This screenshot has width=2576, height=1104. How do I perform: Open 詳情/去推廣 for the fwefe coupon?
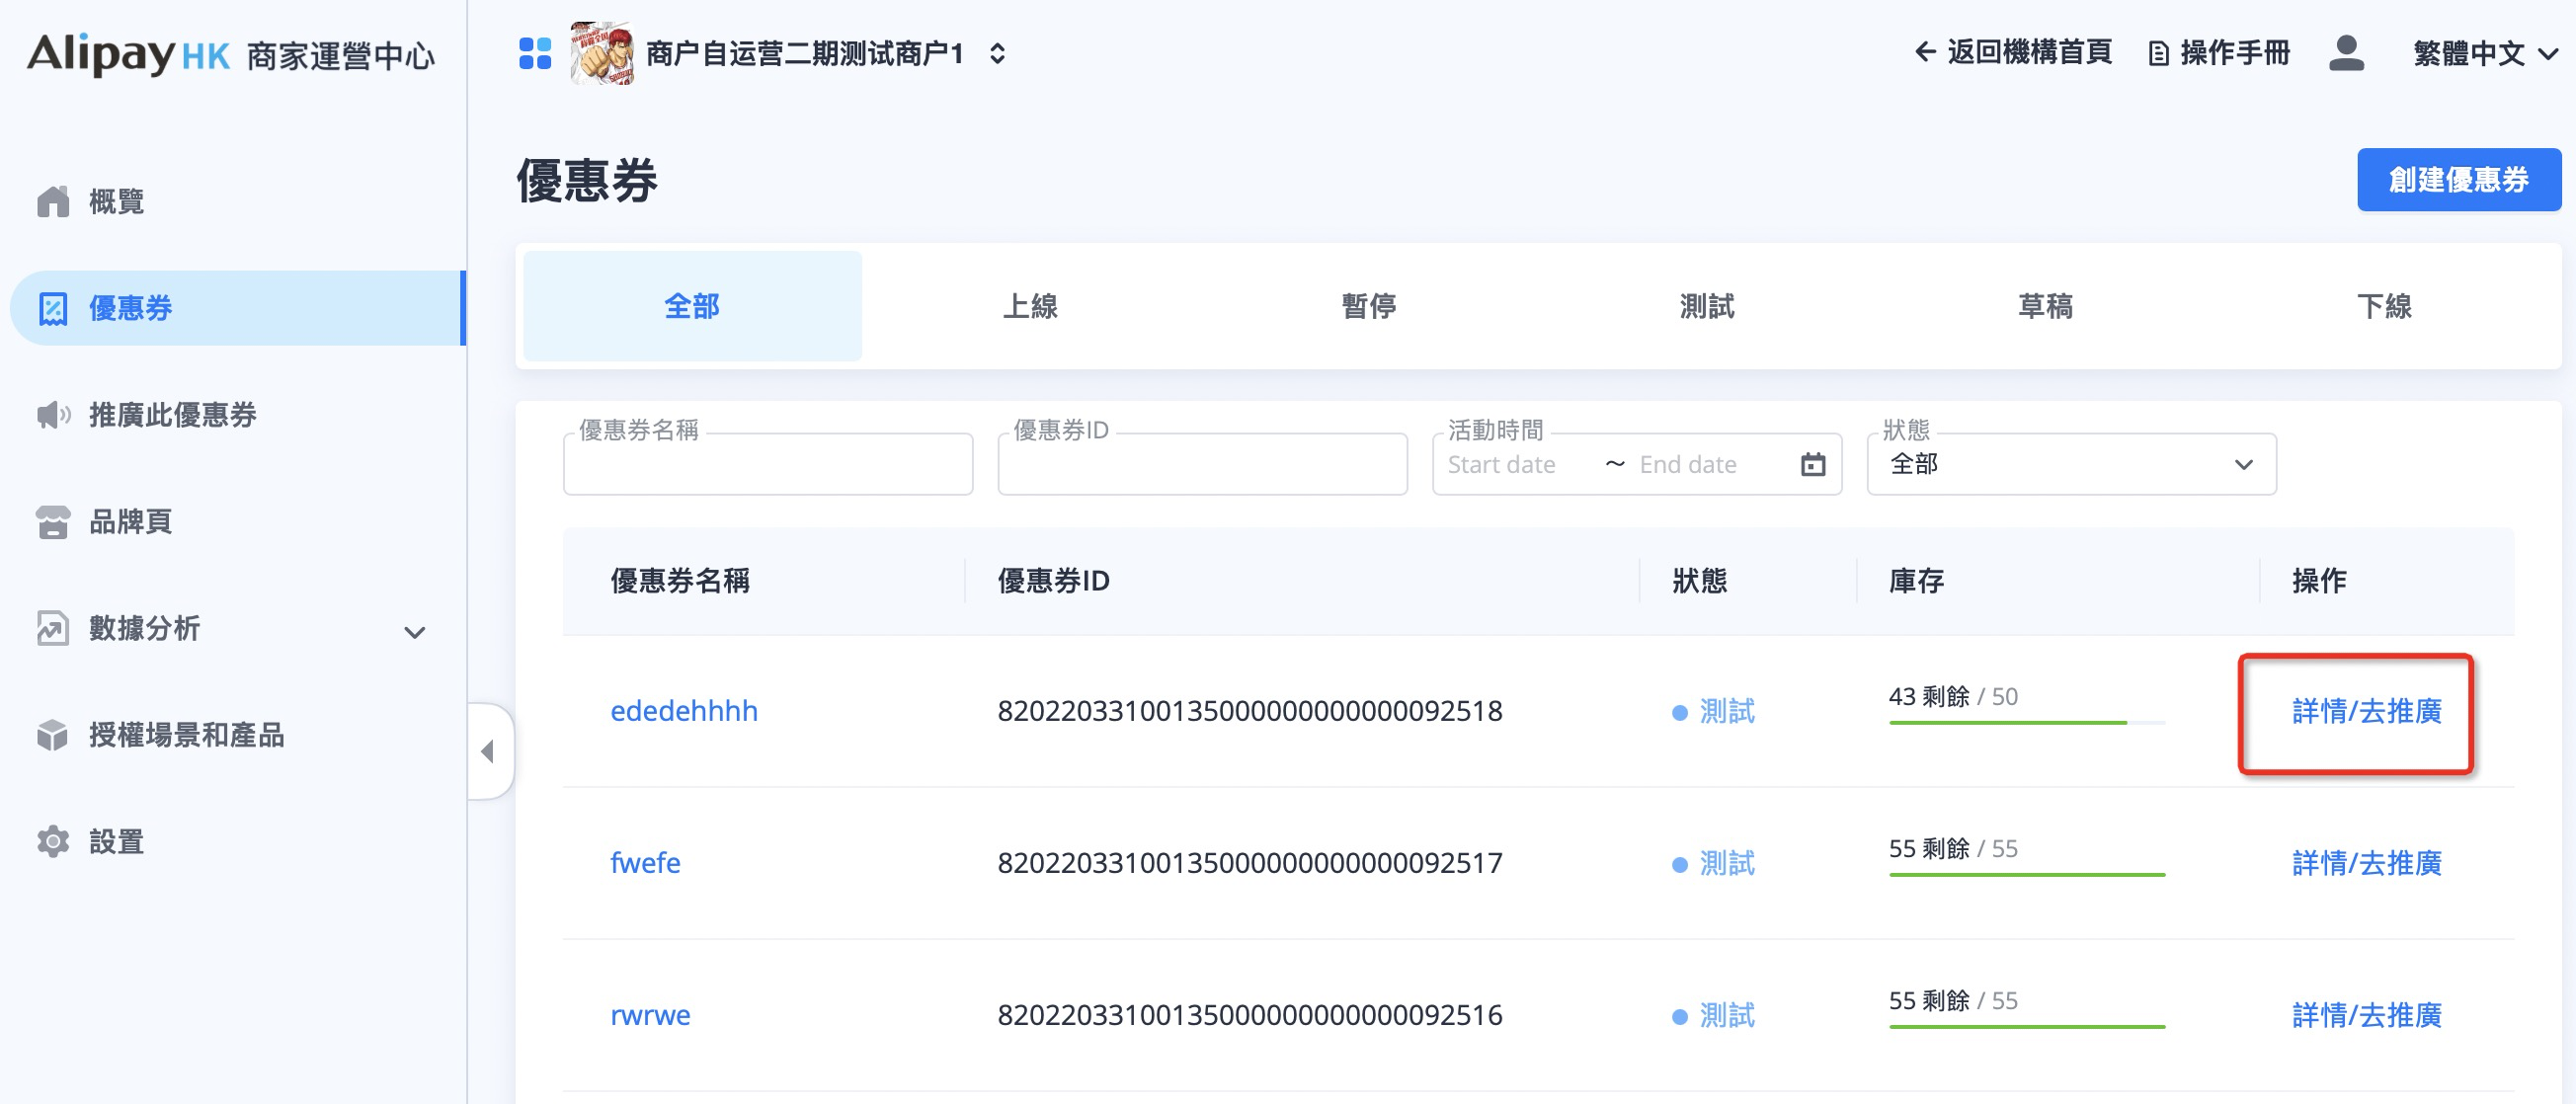pyautogui.click(x=2365, y=863)
